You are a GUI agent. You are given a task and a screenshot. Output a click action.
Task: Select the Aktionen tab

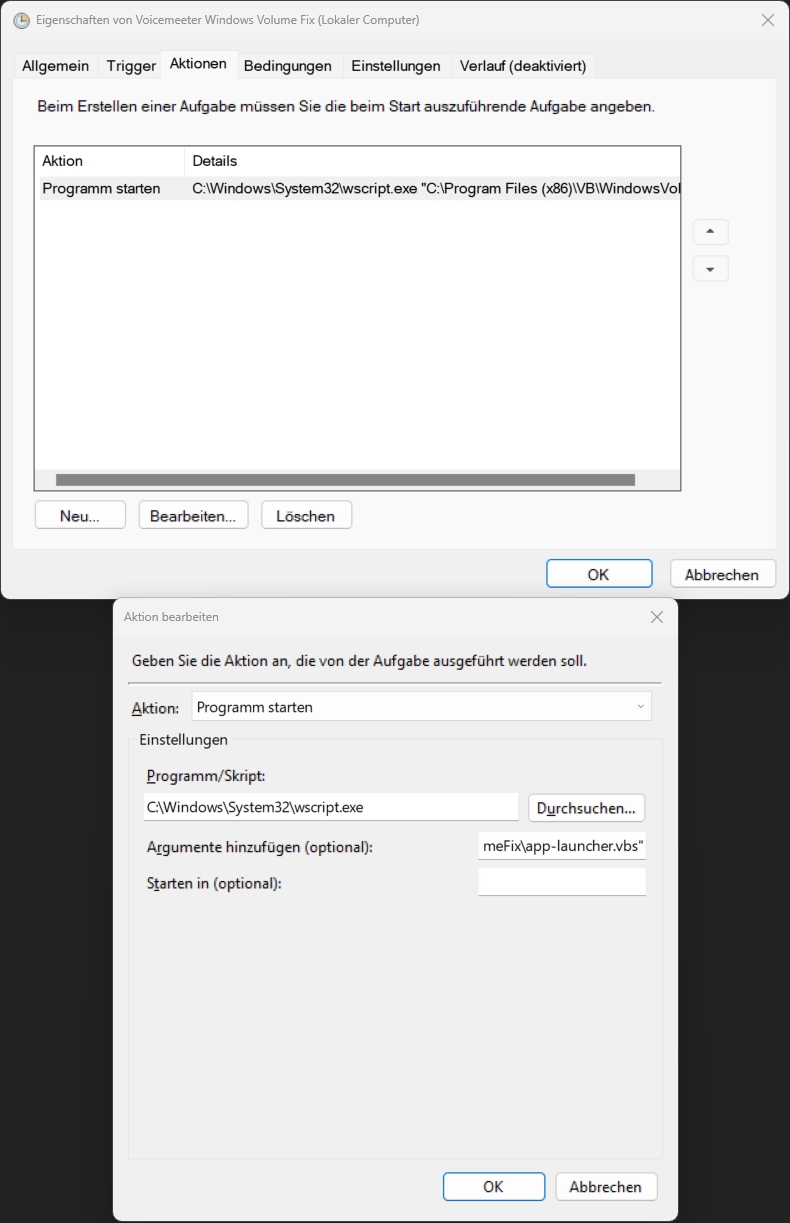point(198,64)
